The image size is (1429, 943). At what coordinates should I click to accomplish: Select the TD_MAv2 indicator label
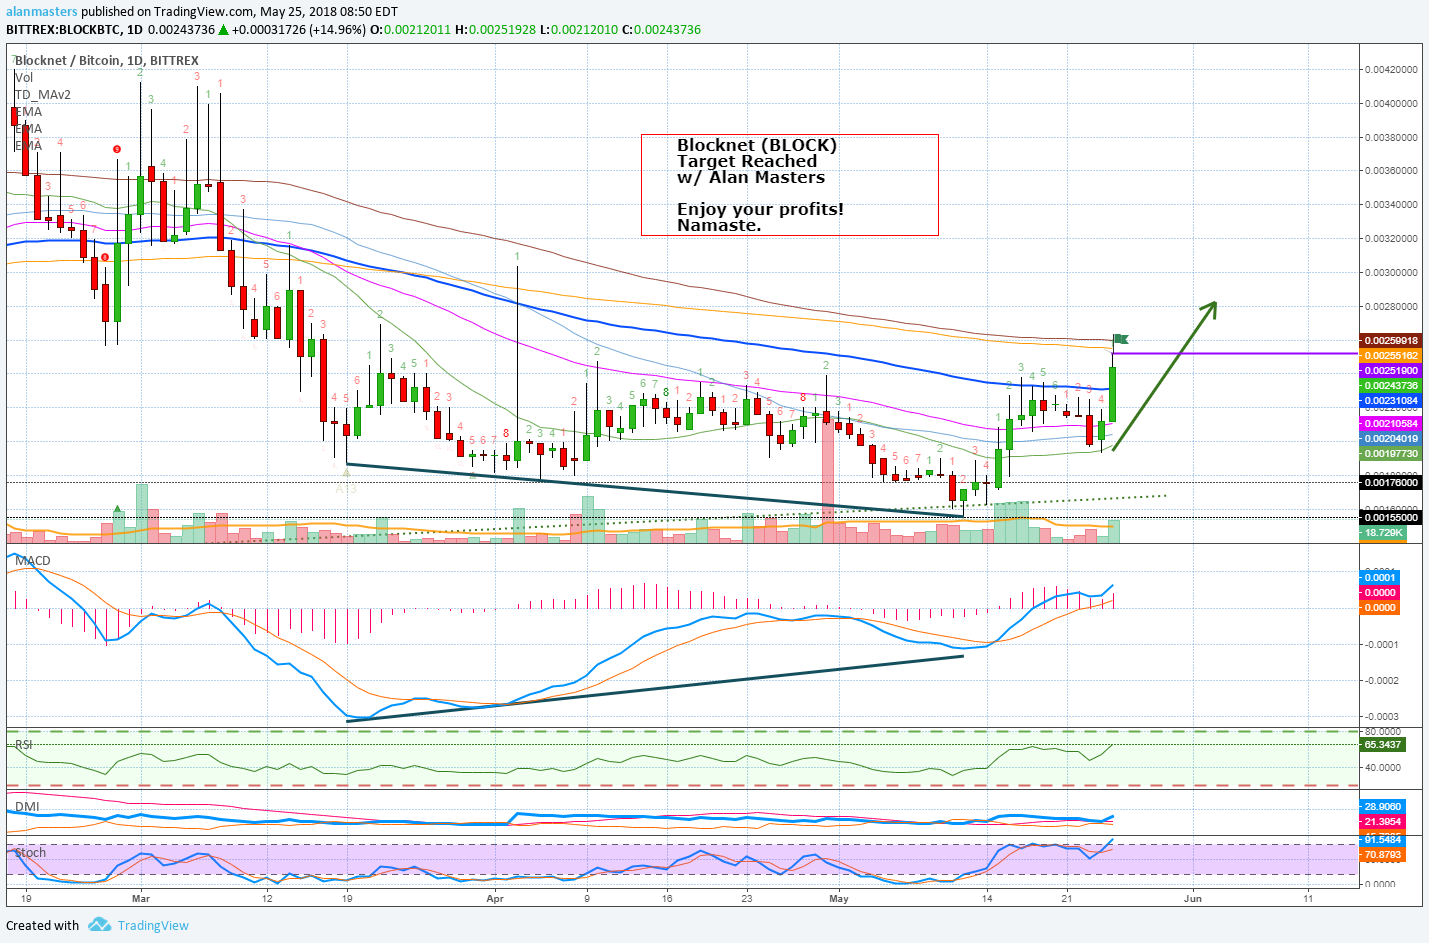pyautogui.click(x=43, y=94)
